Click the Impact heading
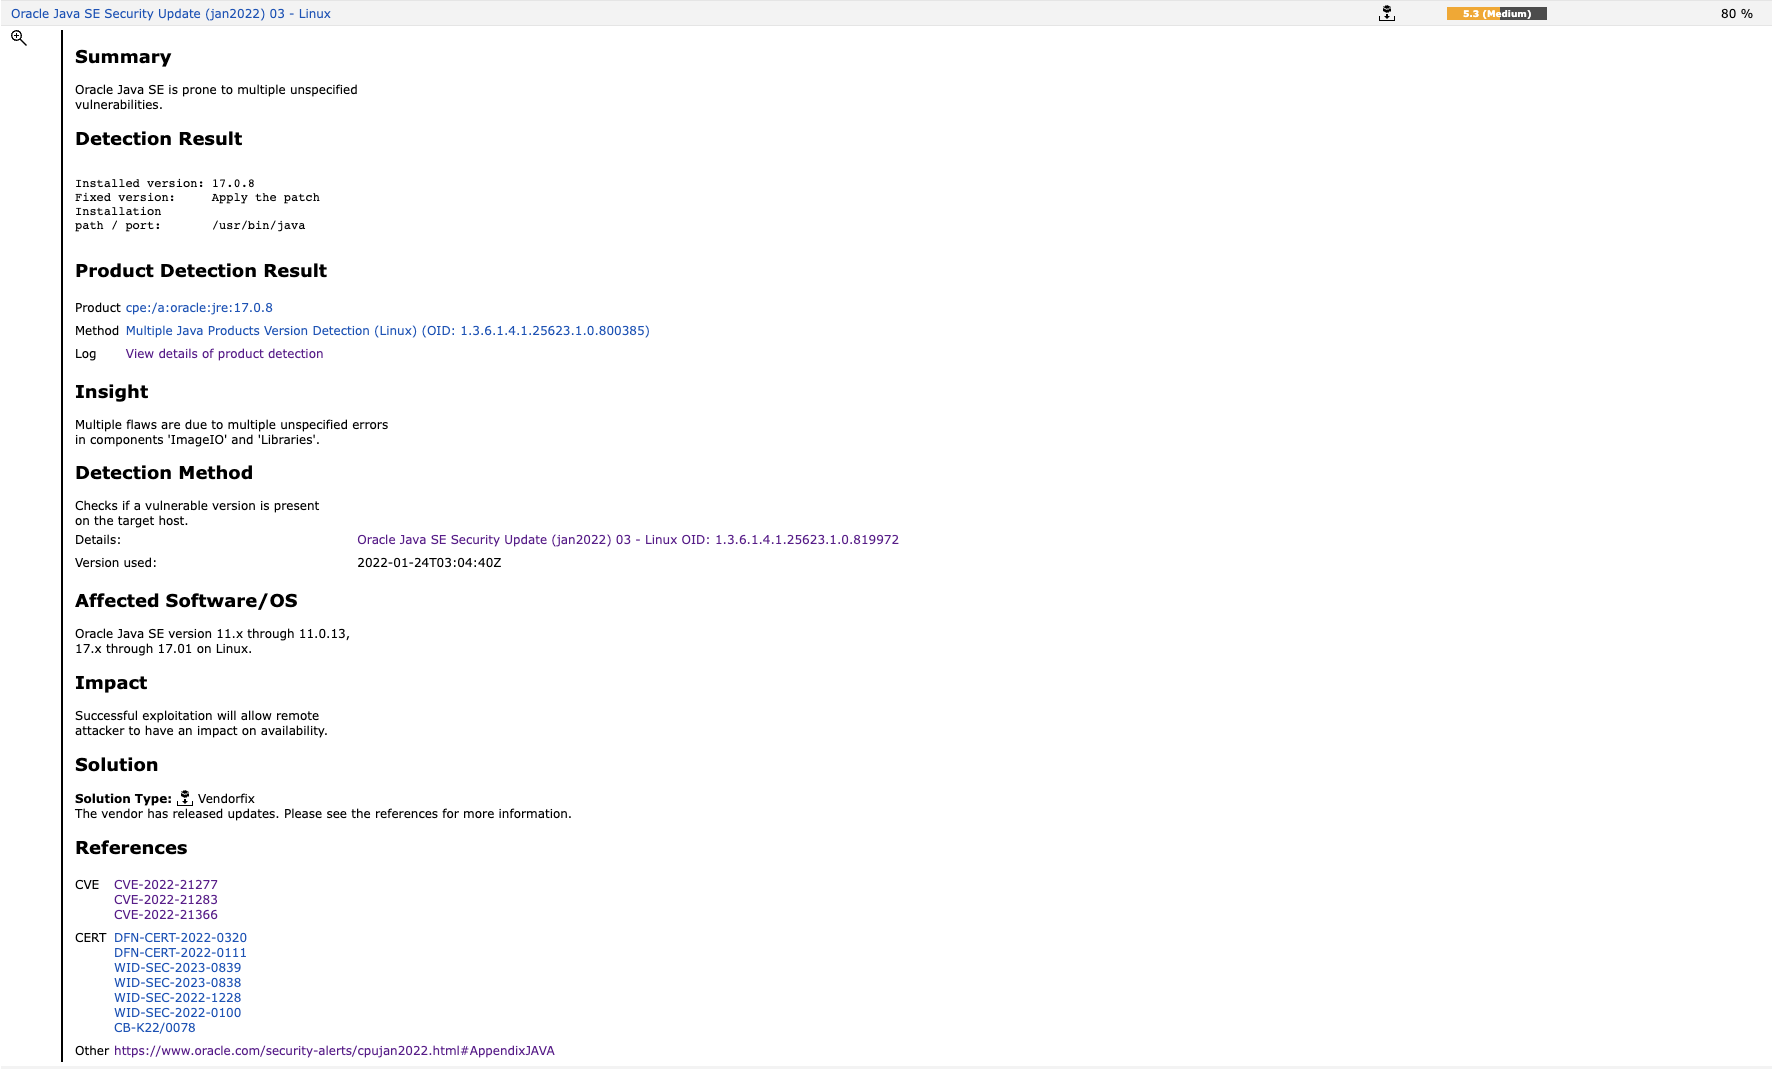1772x1069 pixels. [x=111, y=683]
